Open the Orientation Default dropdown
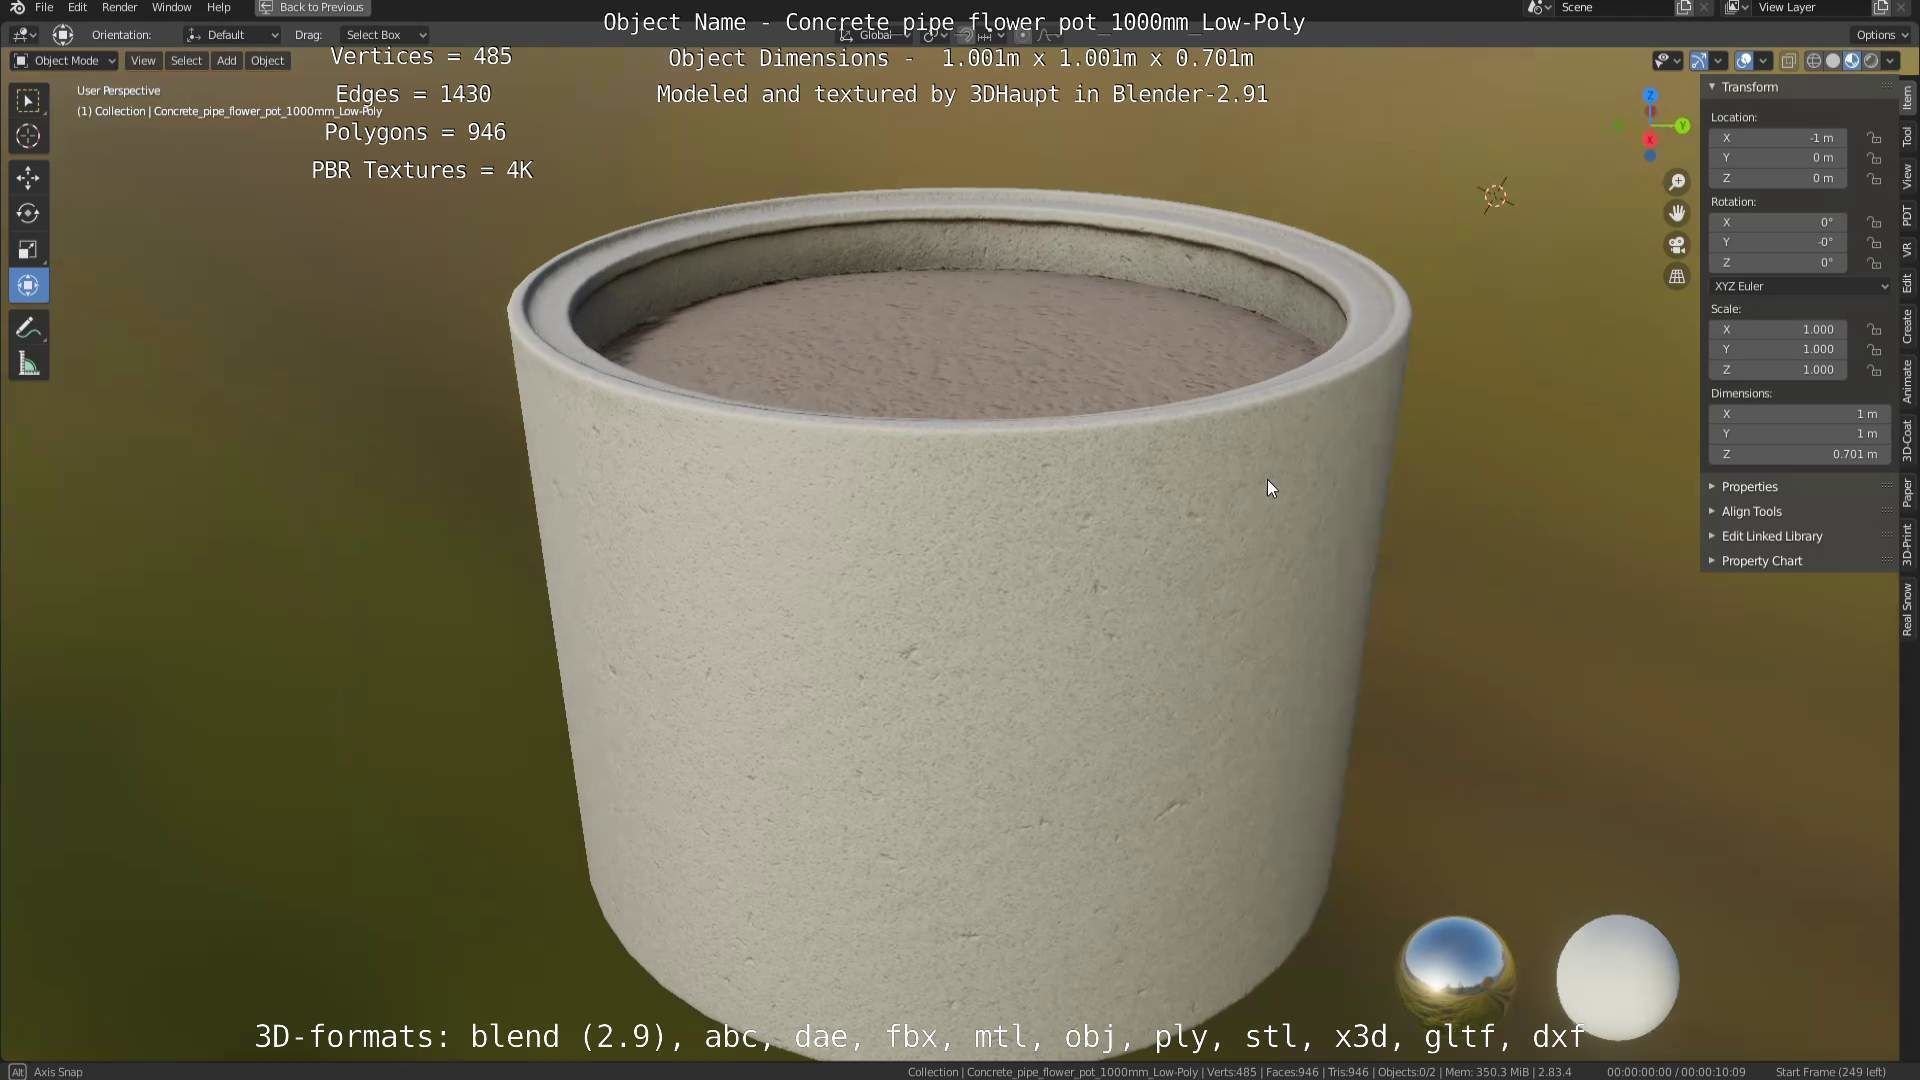1920x1080 pixels. (232, 35)
